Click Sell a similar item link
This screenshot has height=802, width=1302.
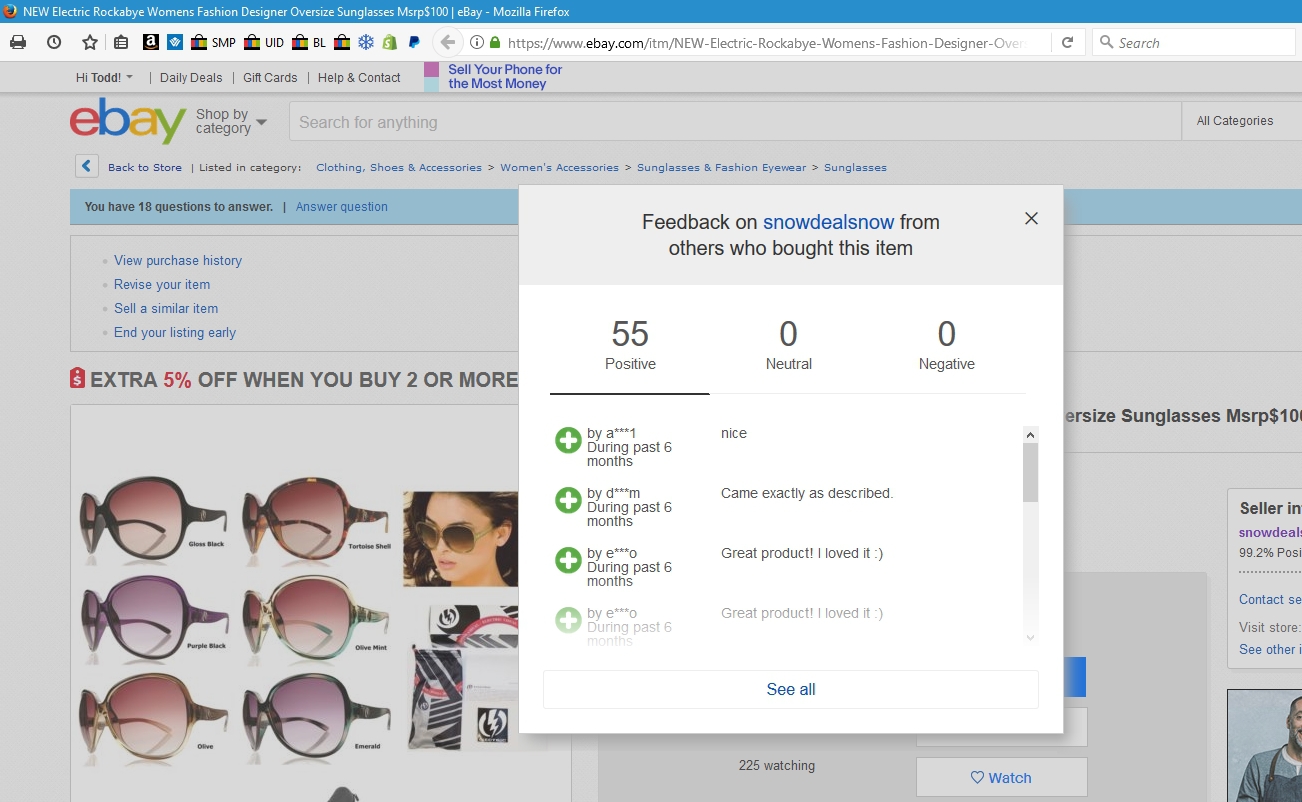click(166, 308)
